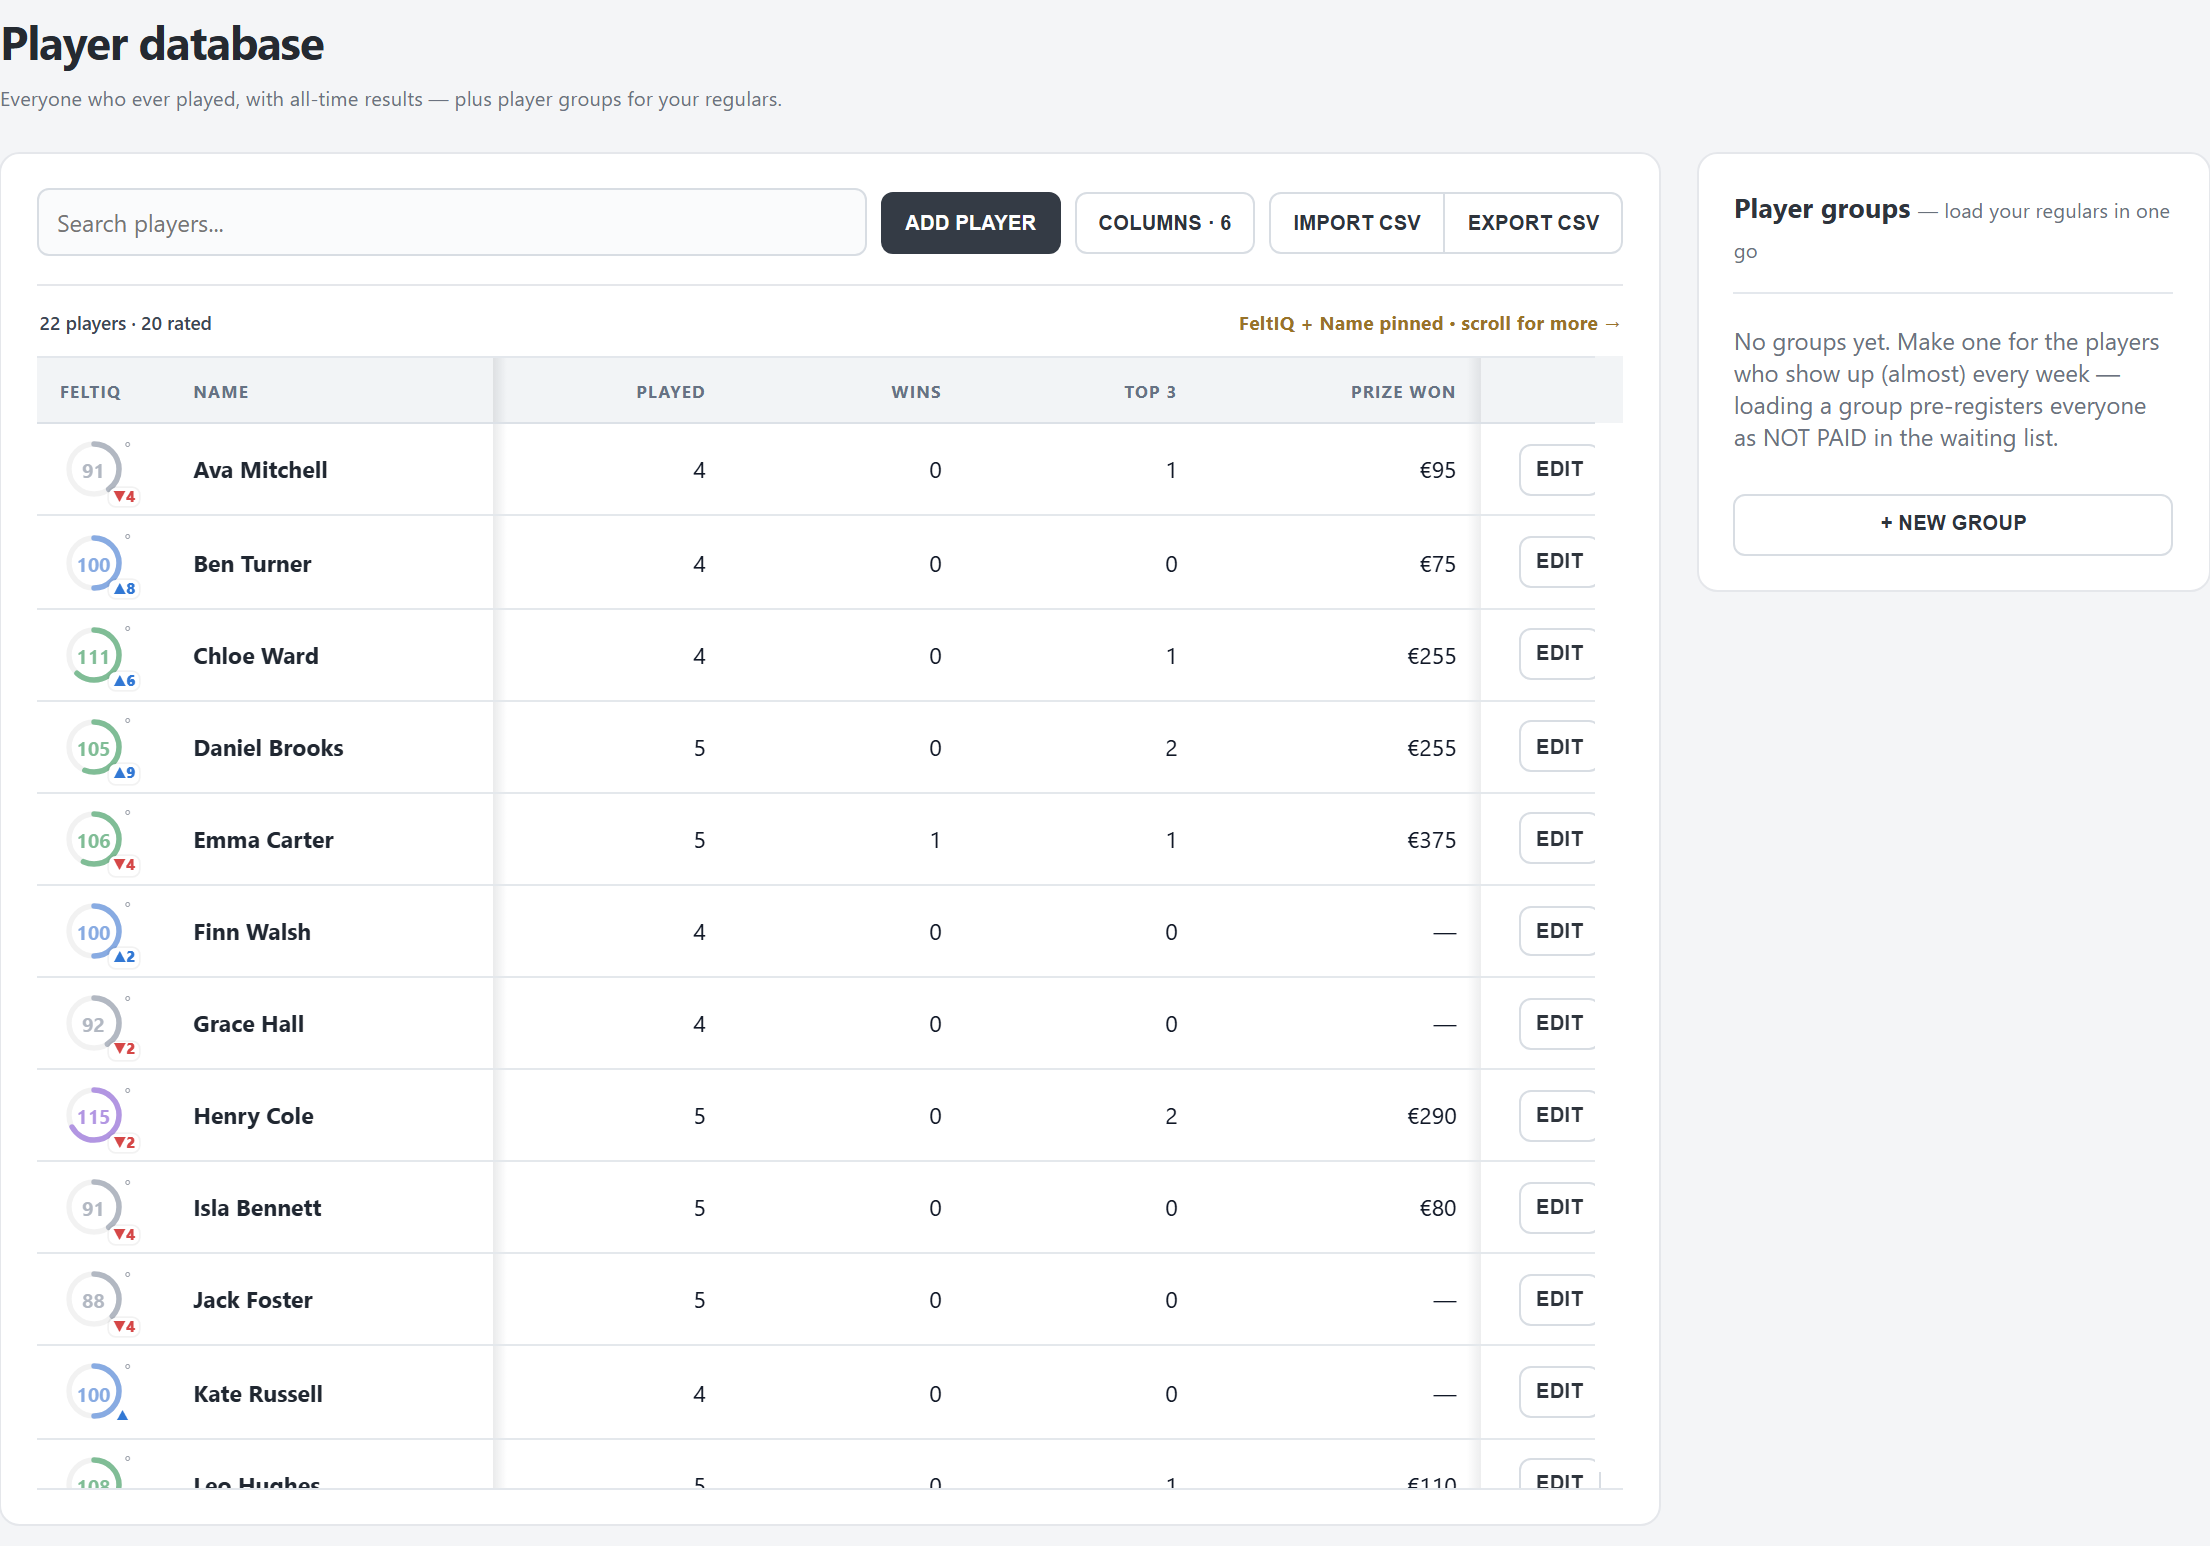The height and width of the screenshot is (1546, 2210).
Task: Open the Columns · 6 selector
Action: click(x=1164, y=223)
